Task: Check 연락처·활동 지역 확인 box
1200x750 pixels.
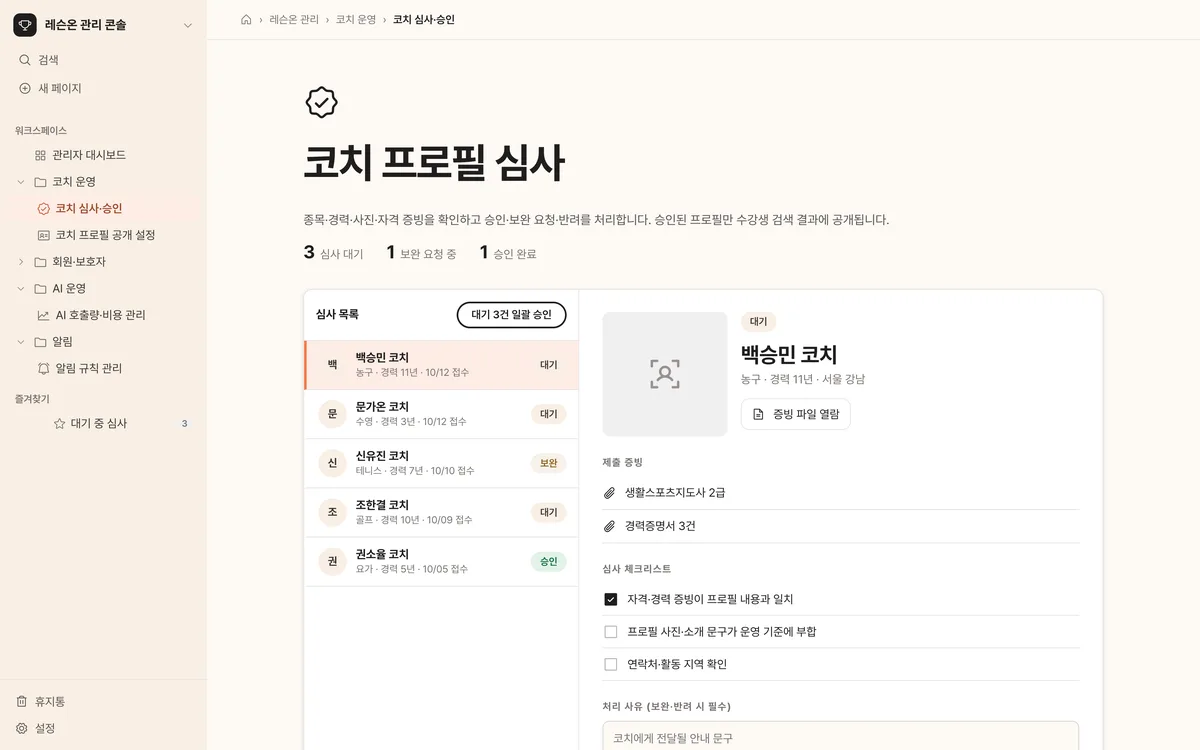Action: point(611,664)
